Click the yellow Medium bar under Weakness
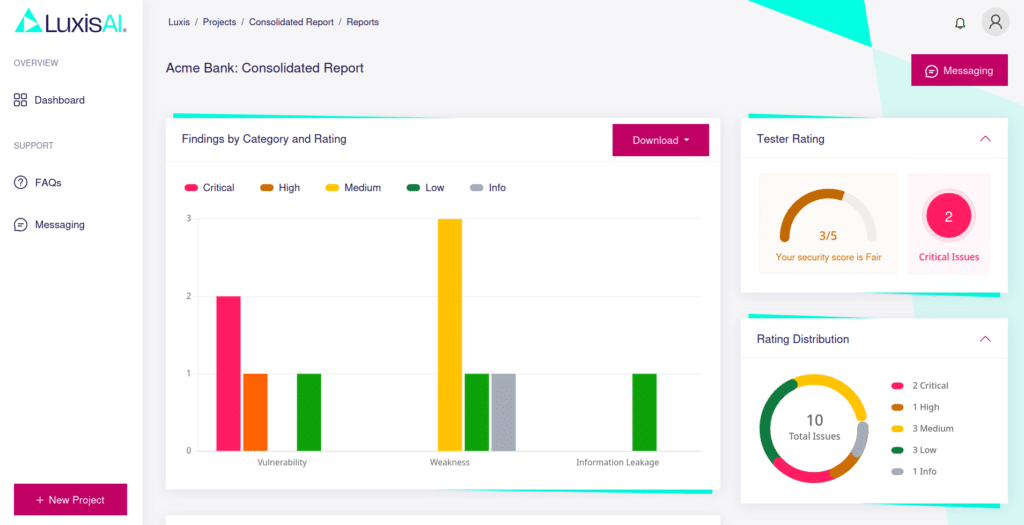The width and height of the screenshot is (1024, 525). click(x=450, y=335)
